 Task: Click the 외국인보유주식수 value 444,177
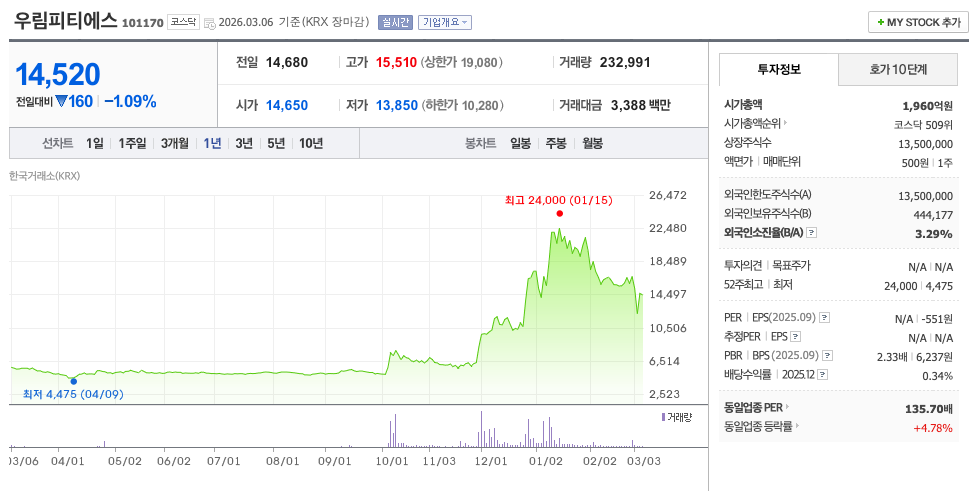[933, 215]
